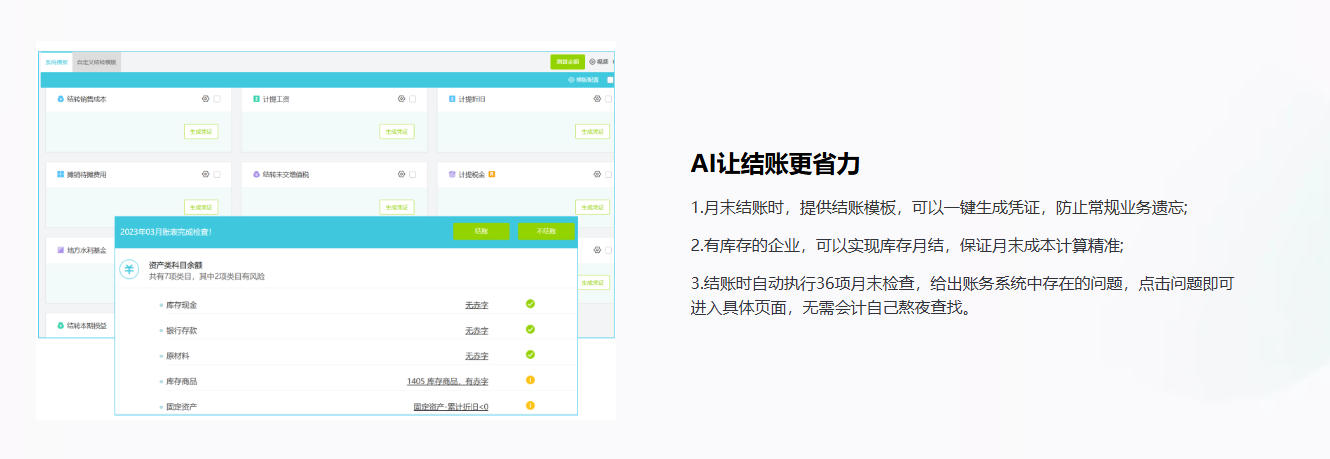Click 生成凭证 on 结转未交增值税 card
Screen dimensions: 1330x459
(x=397, y=207)
